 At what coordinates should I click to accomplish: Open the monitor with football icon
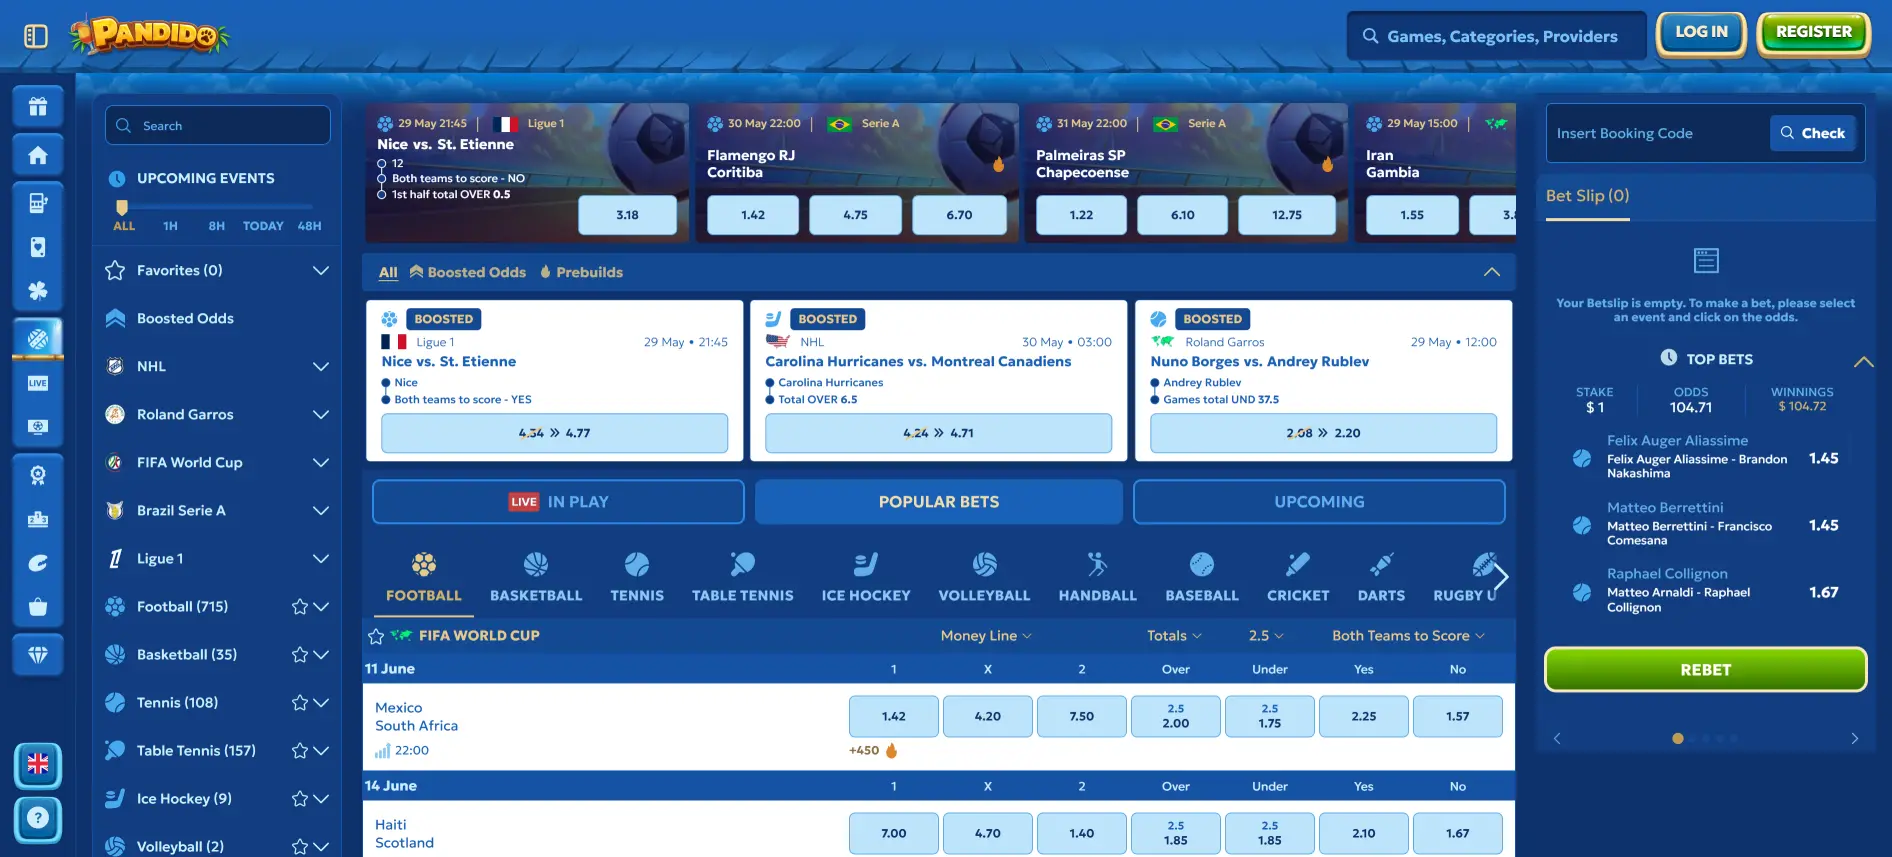38,427
